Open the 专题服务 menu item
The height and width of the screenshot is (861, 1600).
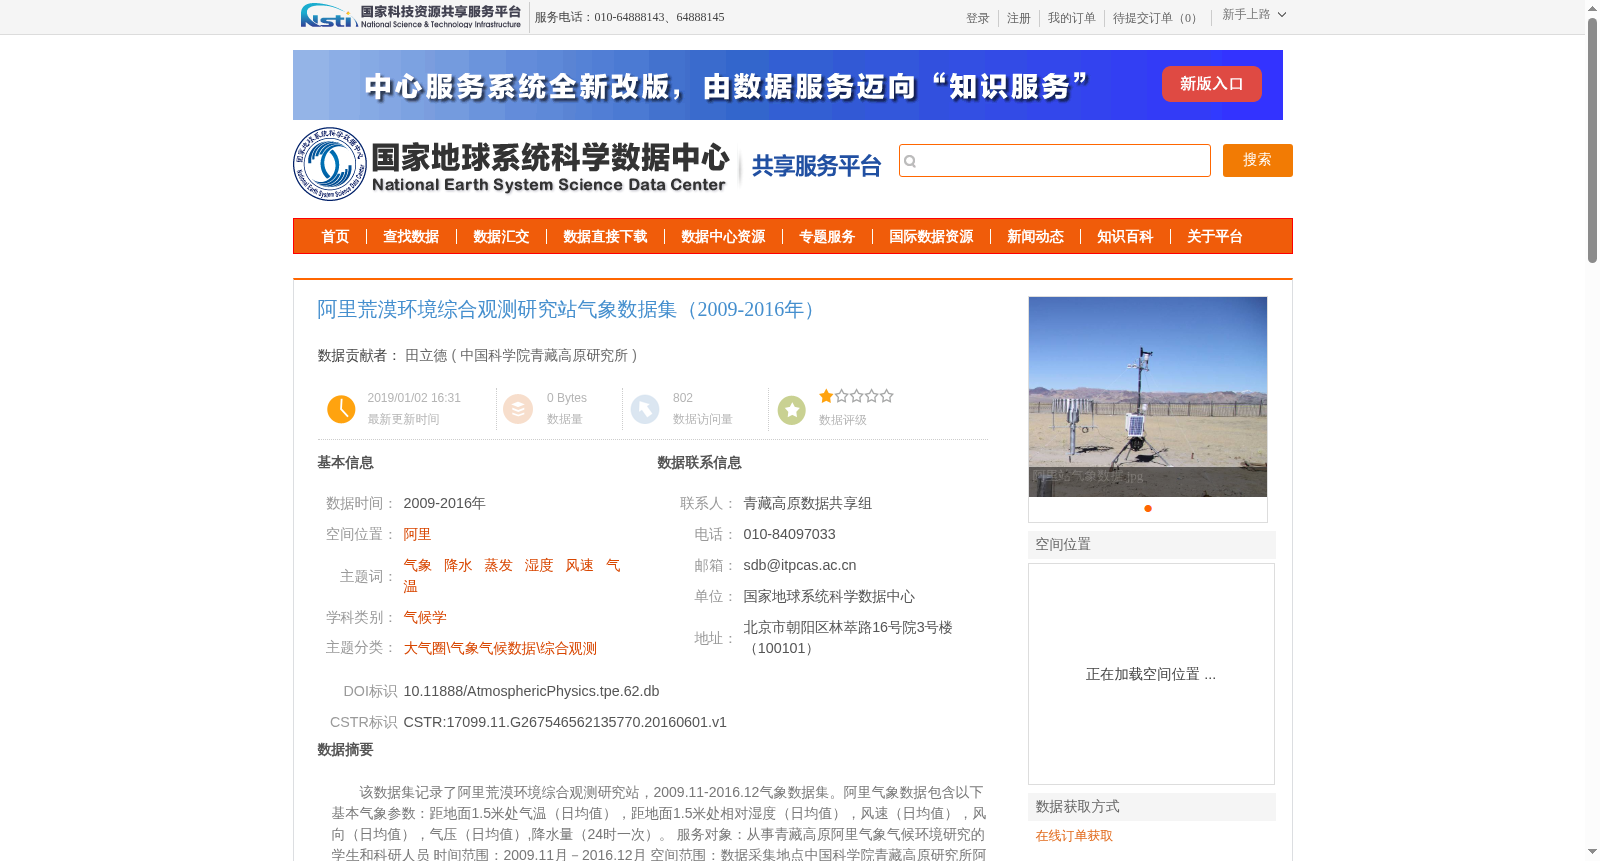tap(827, 237)
